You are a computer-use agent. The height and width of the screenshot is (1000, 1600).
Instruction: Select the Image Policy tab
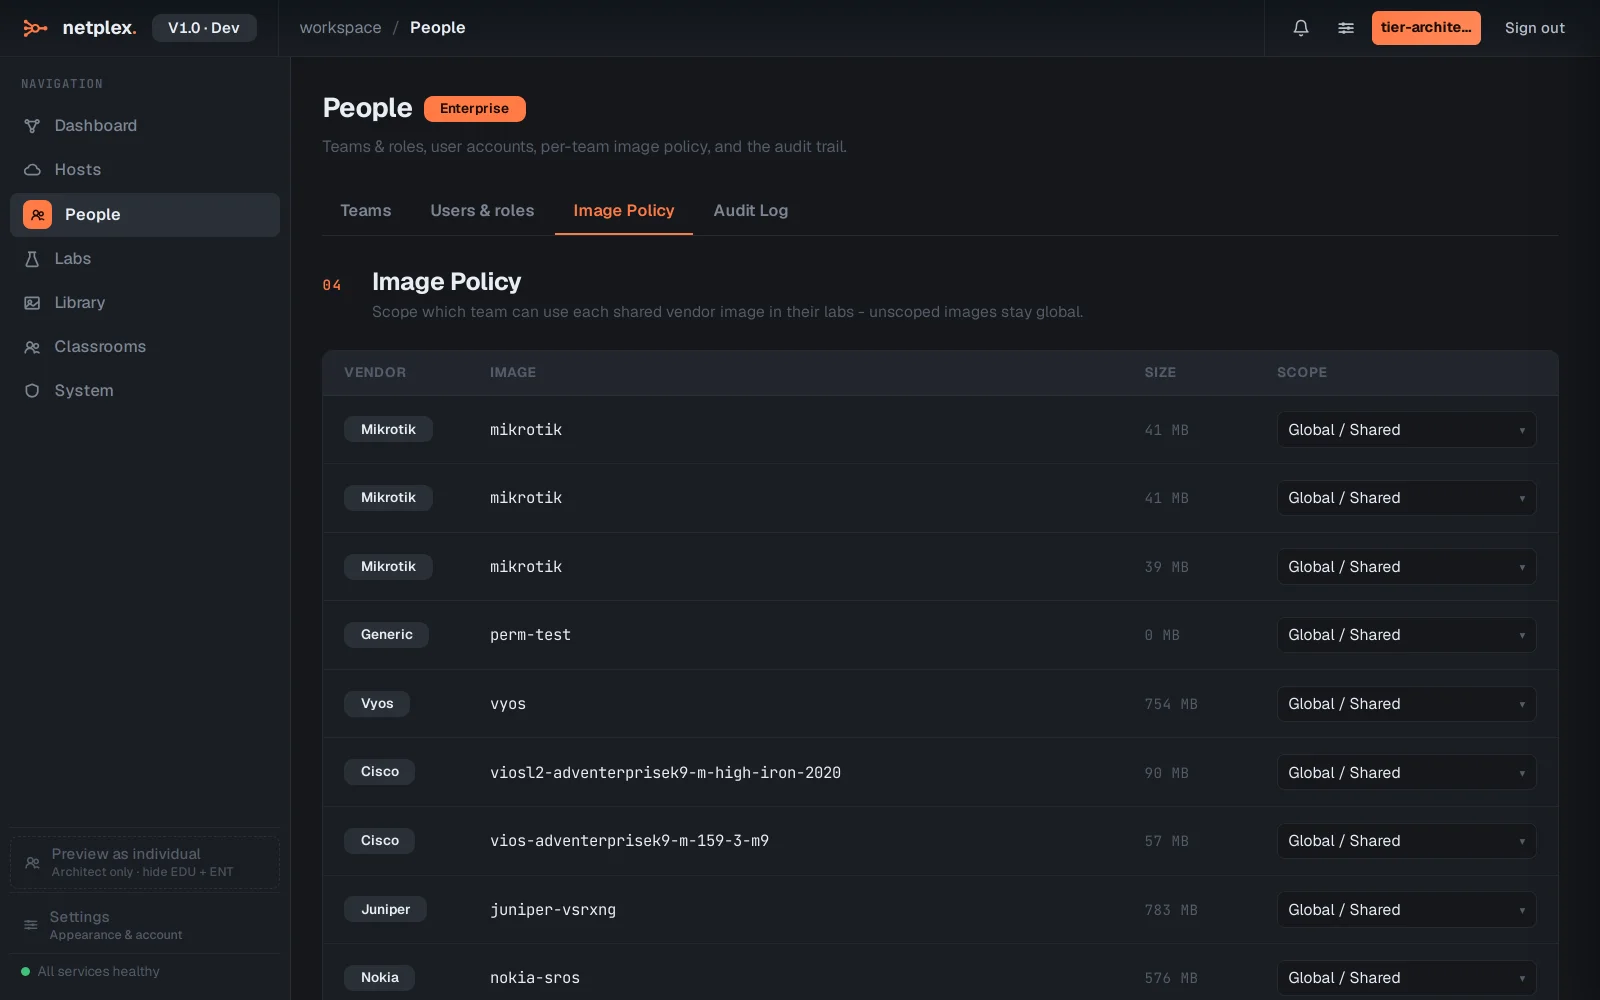coord(624,211)
